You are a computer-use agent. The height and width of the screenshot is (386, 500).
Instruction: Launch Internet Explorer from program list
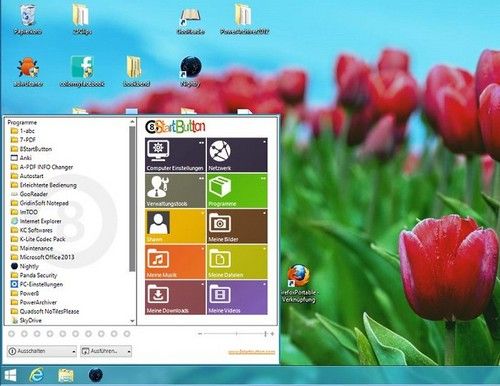click(36, 221)
